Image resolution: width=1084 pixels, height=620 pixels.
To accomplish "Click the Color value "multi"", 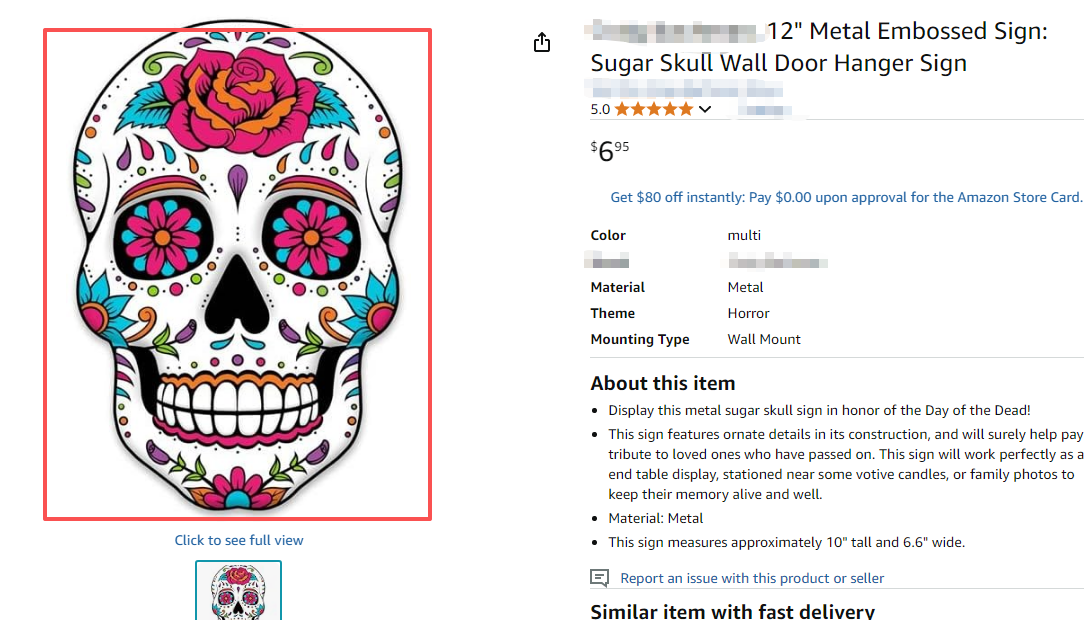I will click(x=744, y=235).
